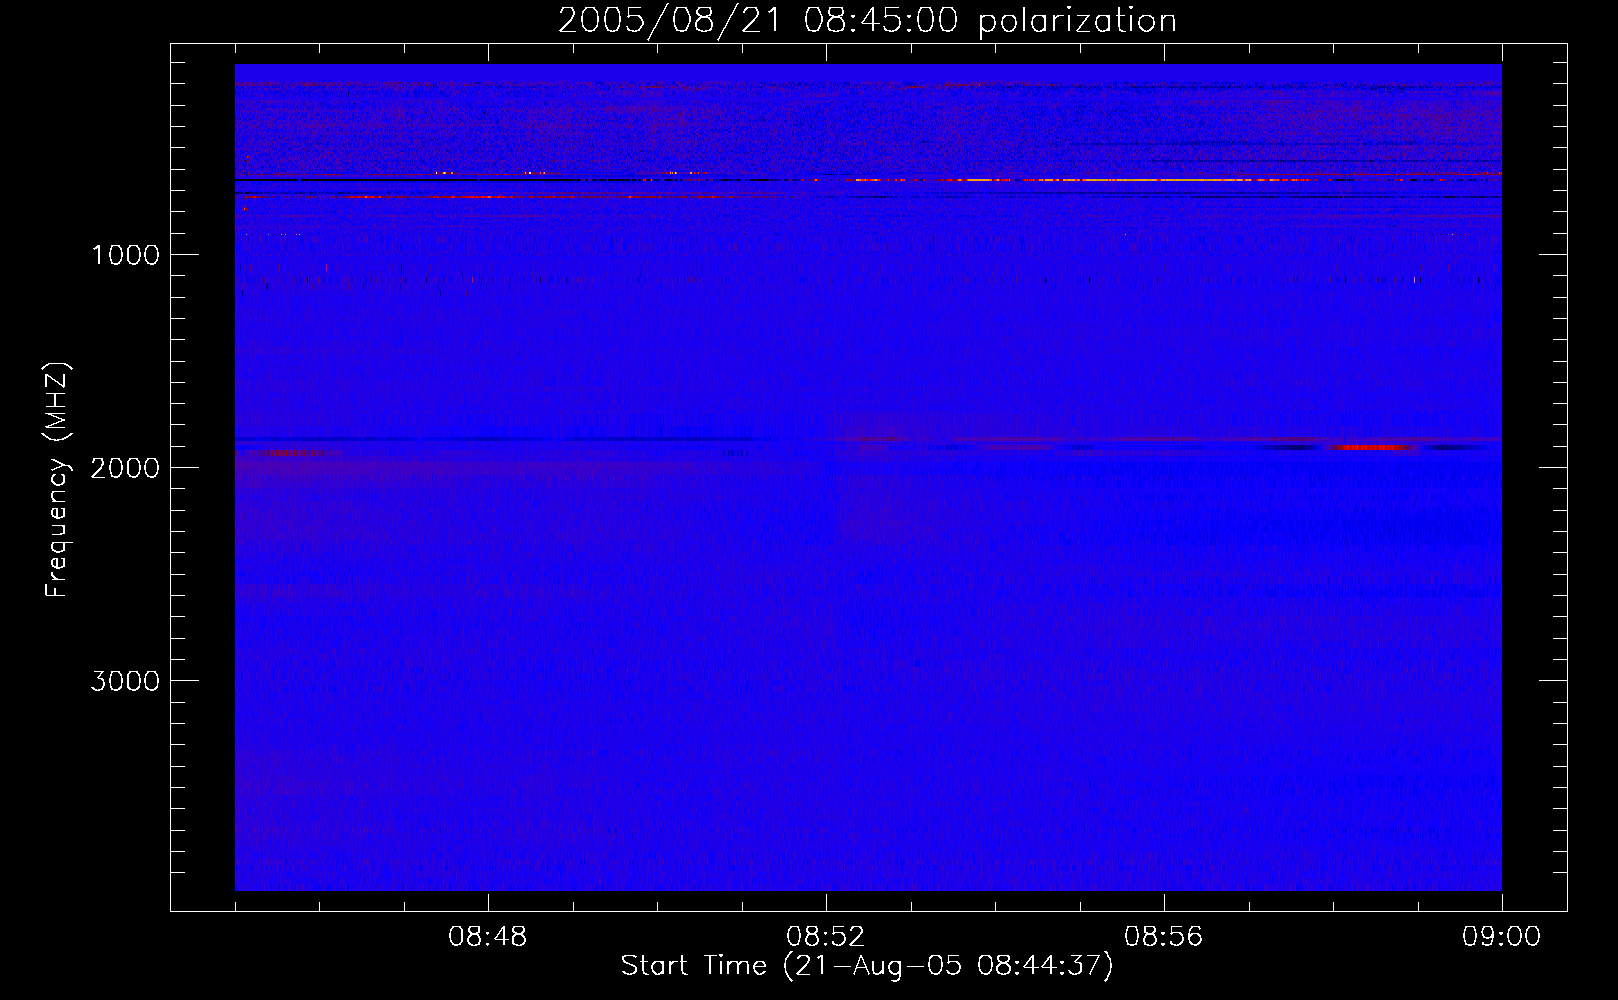Click the "Start Time (21-Aug-05 08:44:37)" label
This screenshot has width=1618, height=1000.
click(867, 966)
